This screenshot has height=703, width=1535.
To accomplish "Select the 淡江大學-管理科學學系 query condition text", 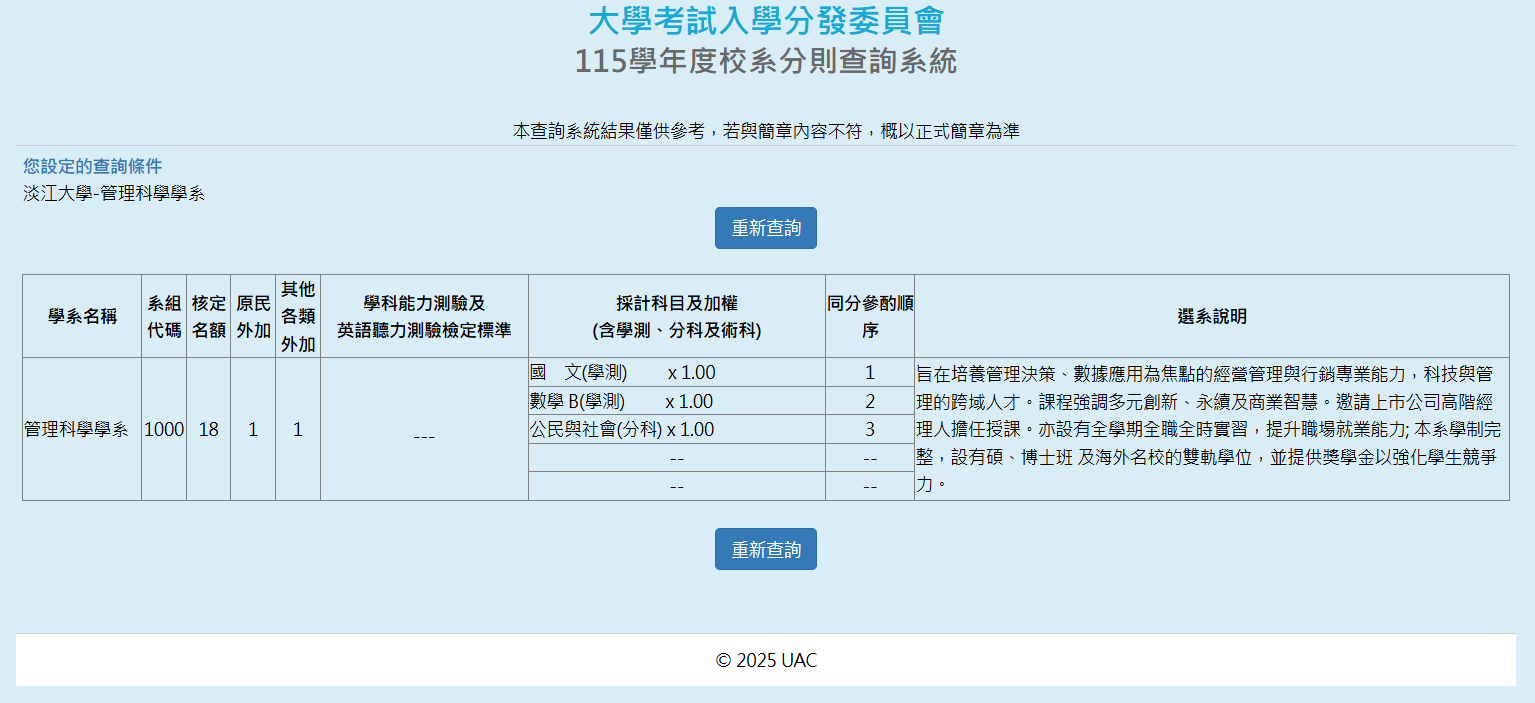I will (x=114, y=194).
